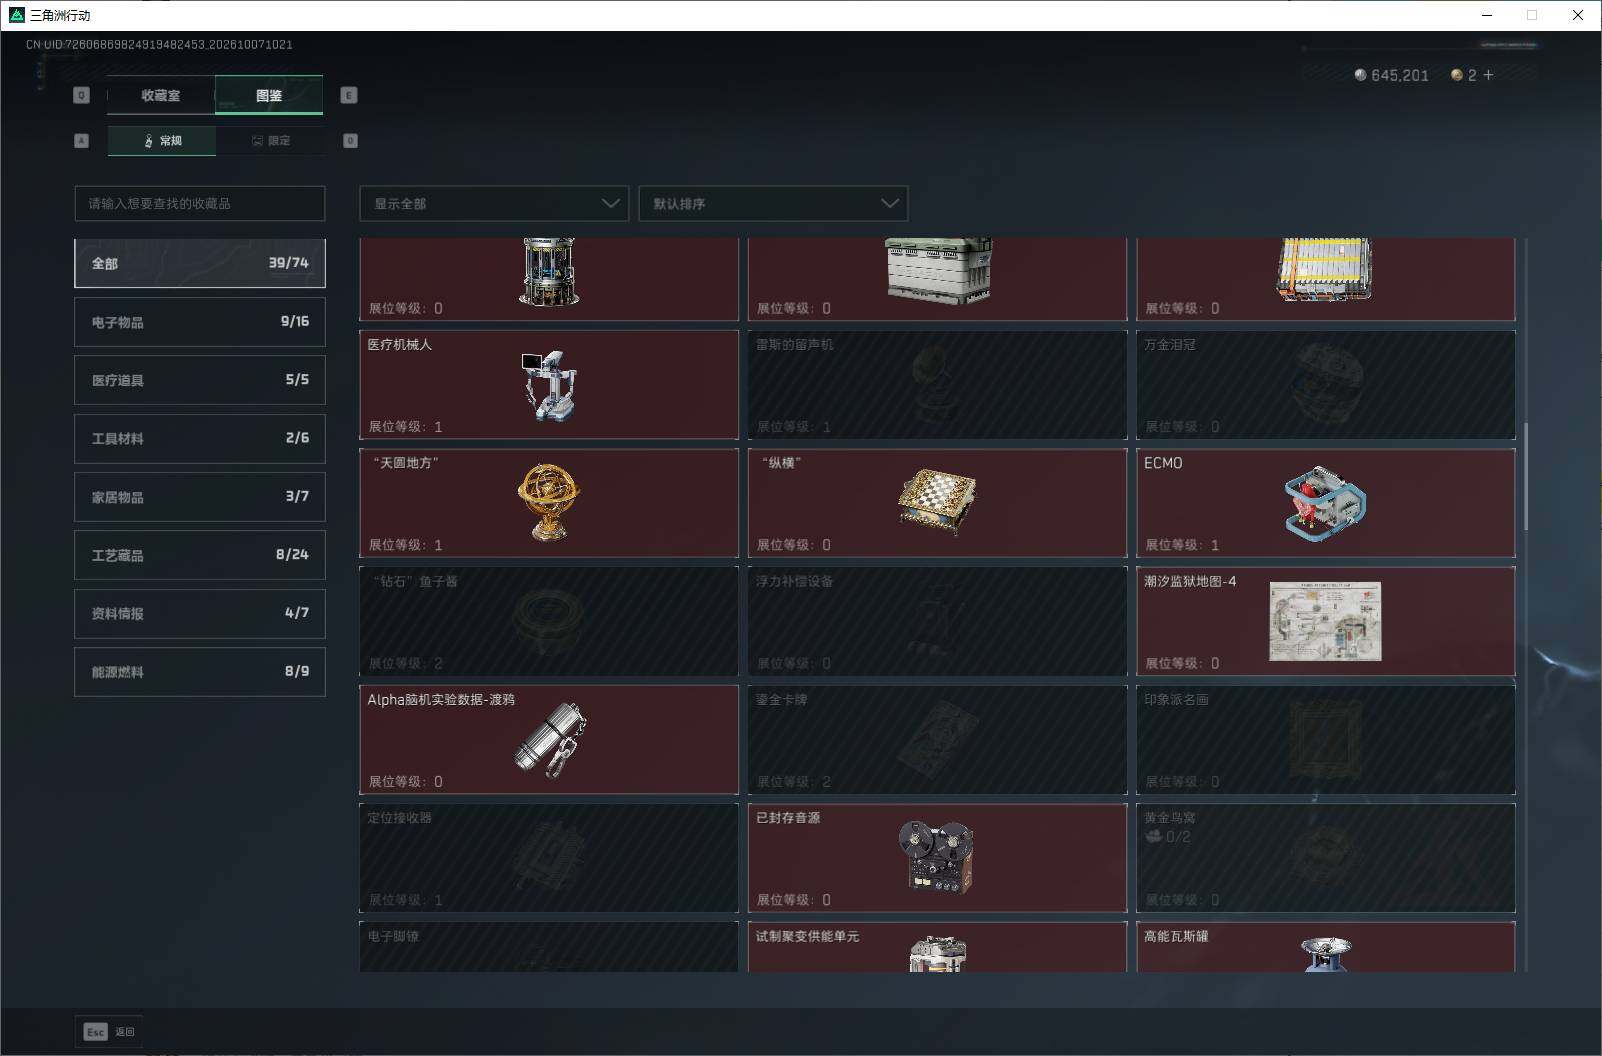
Task: Open the 默认排序 sort dropdown
Action: [x=773, y=203]
